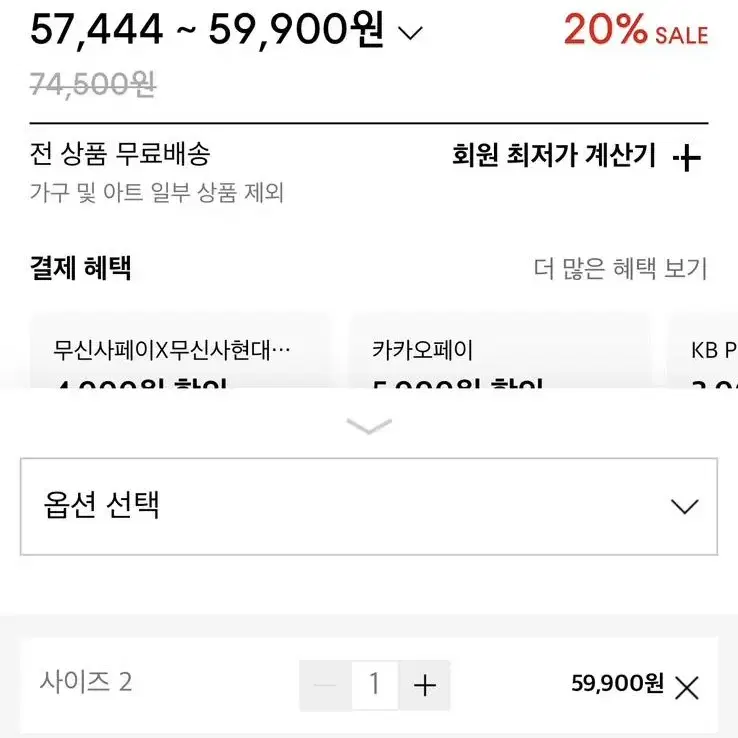
Task: Collapse the option sheet with the down chevron handle
Action: [x=369, y=426]
